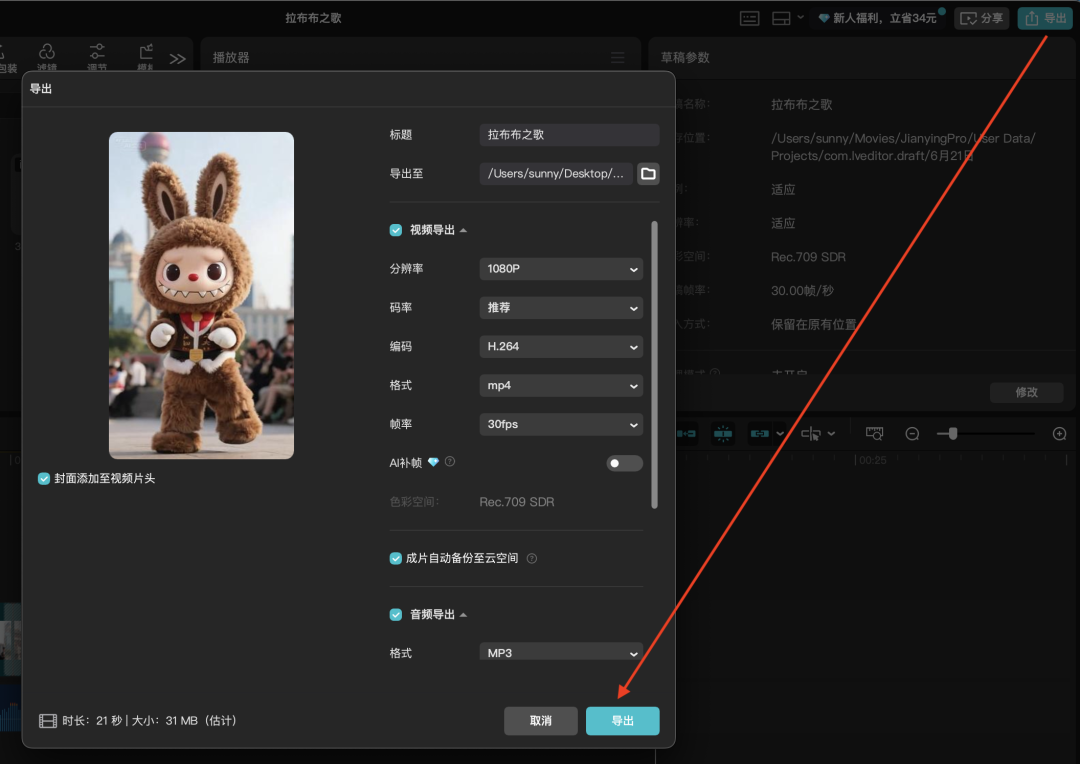This screenshot has height=764, width=1080.
Task: Click the timeline zoom-out magnifier icon
Action: pos(912,433)
